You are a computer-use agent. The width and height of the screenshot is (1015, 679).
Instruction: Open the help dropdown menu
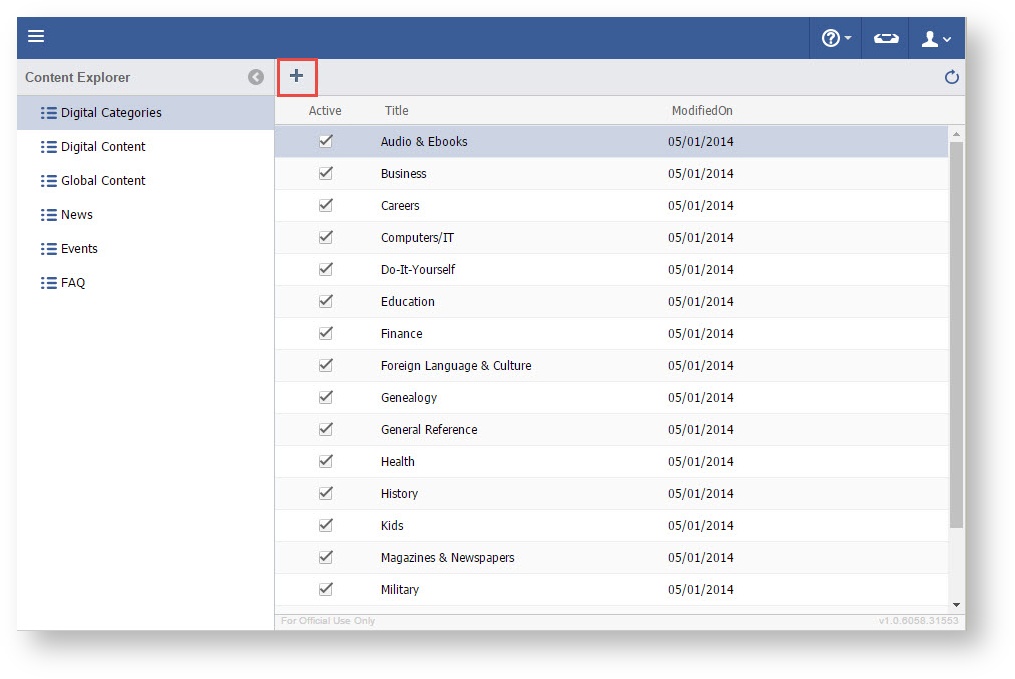click(836, 38)
